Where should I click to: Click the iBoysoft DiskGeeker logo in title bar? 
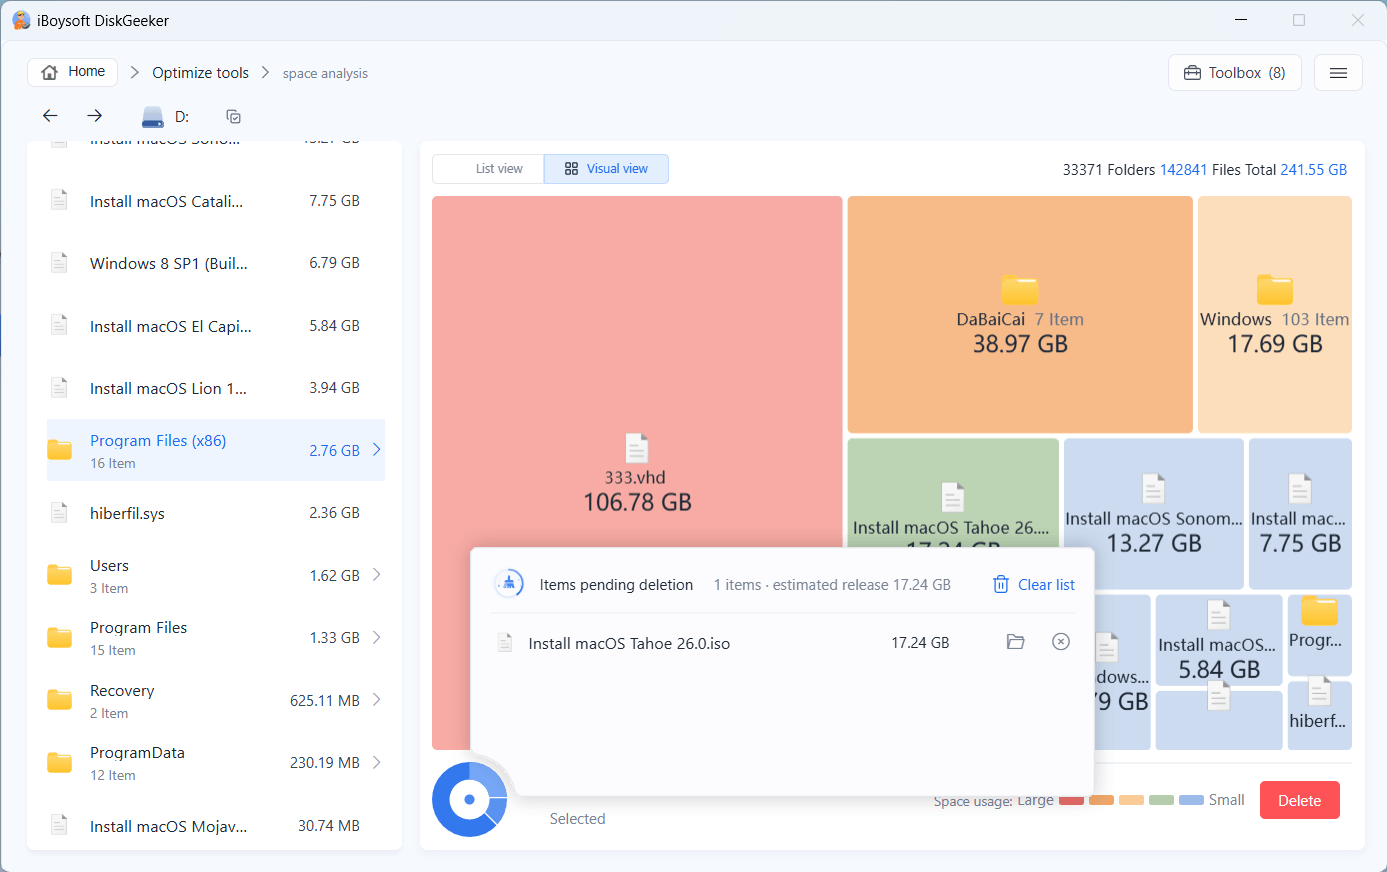coord(21,20)
